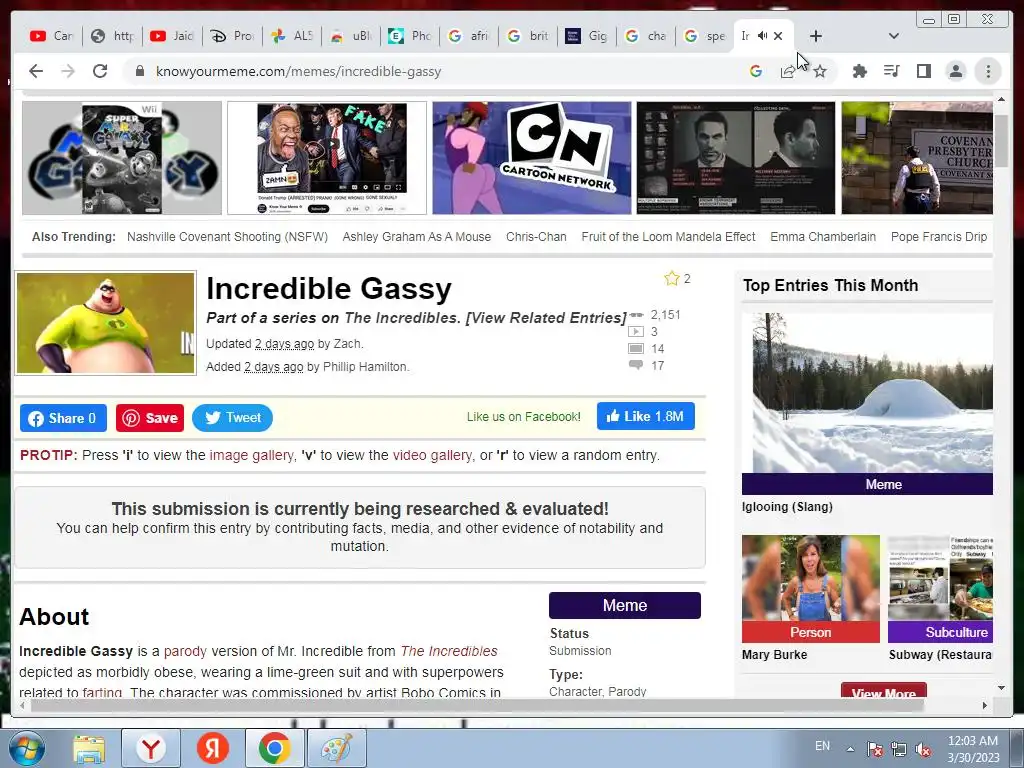Open the Chrome three-dot menu
Image resolution: width=1024 pixels, height=768 pixels.
[x=988, y=71]
